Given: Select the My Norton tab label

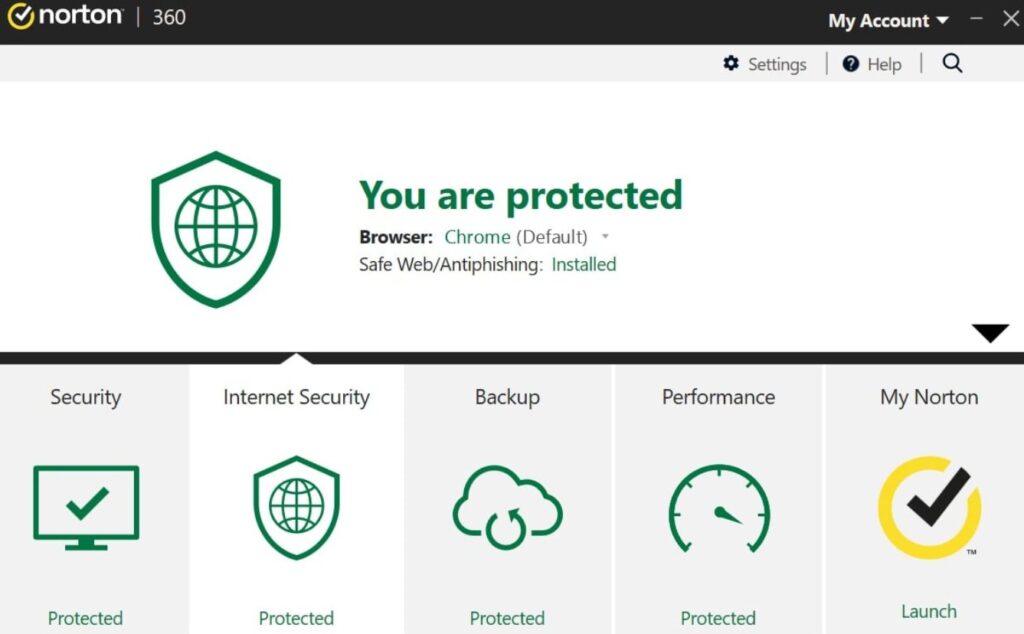Looking at the screenshot, I should 929,397.
